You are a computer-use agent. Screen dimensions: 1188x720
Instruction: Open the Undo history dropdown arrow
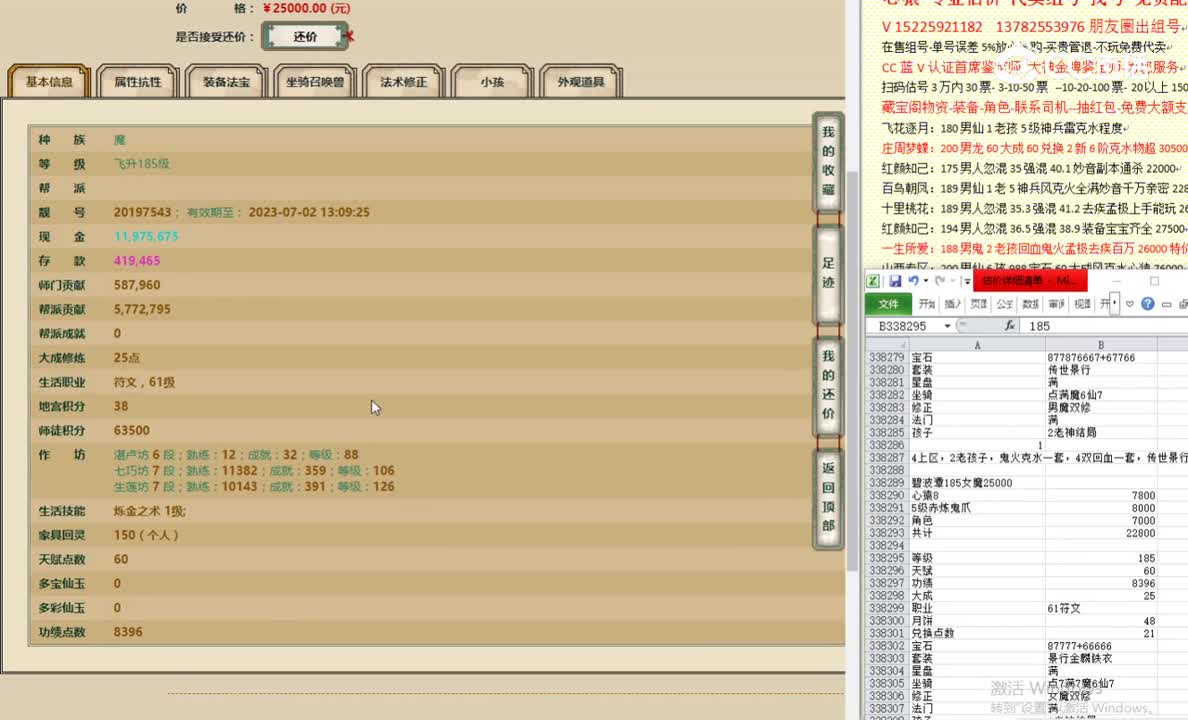(925, 281)
